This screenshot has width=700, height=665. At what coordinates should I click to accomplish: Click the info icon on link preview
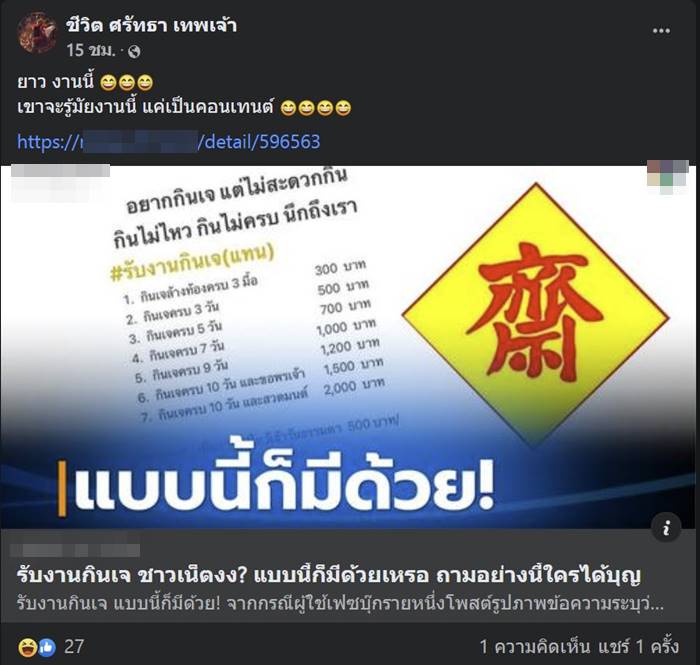(x=666, y=529)
